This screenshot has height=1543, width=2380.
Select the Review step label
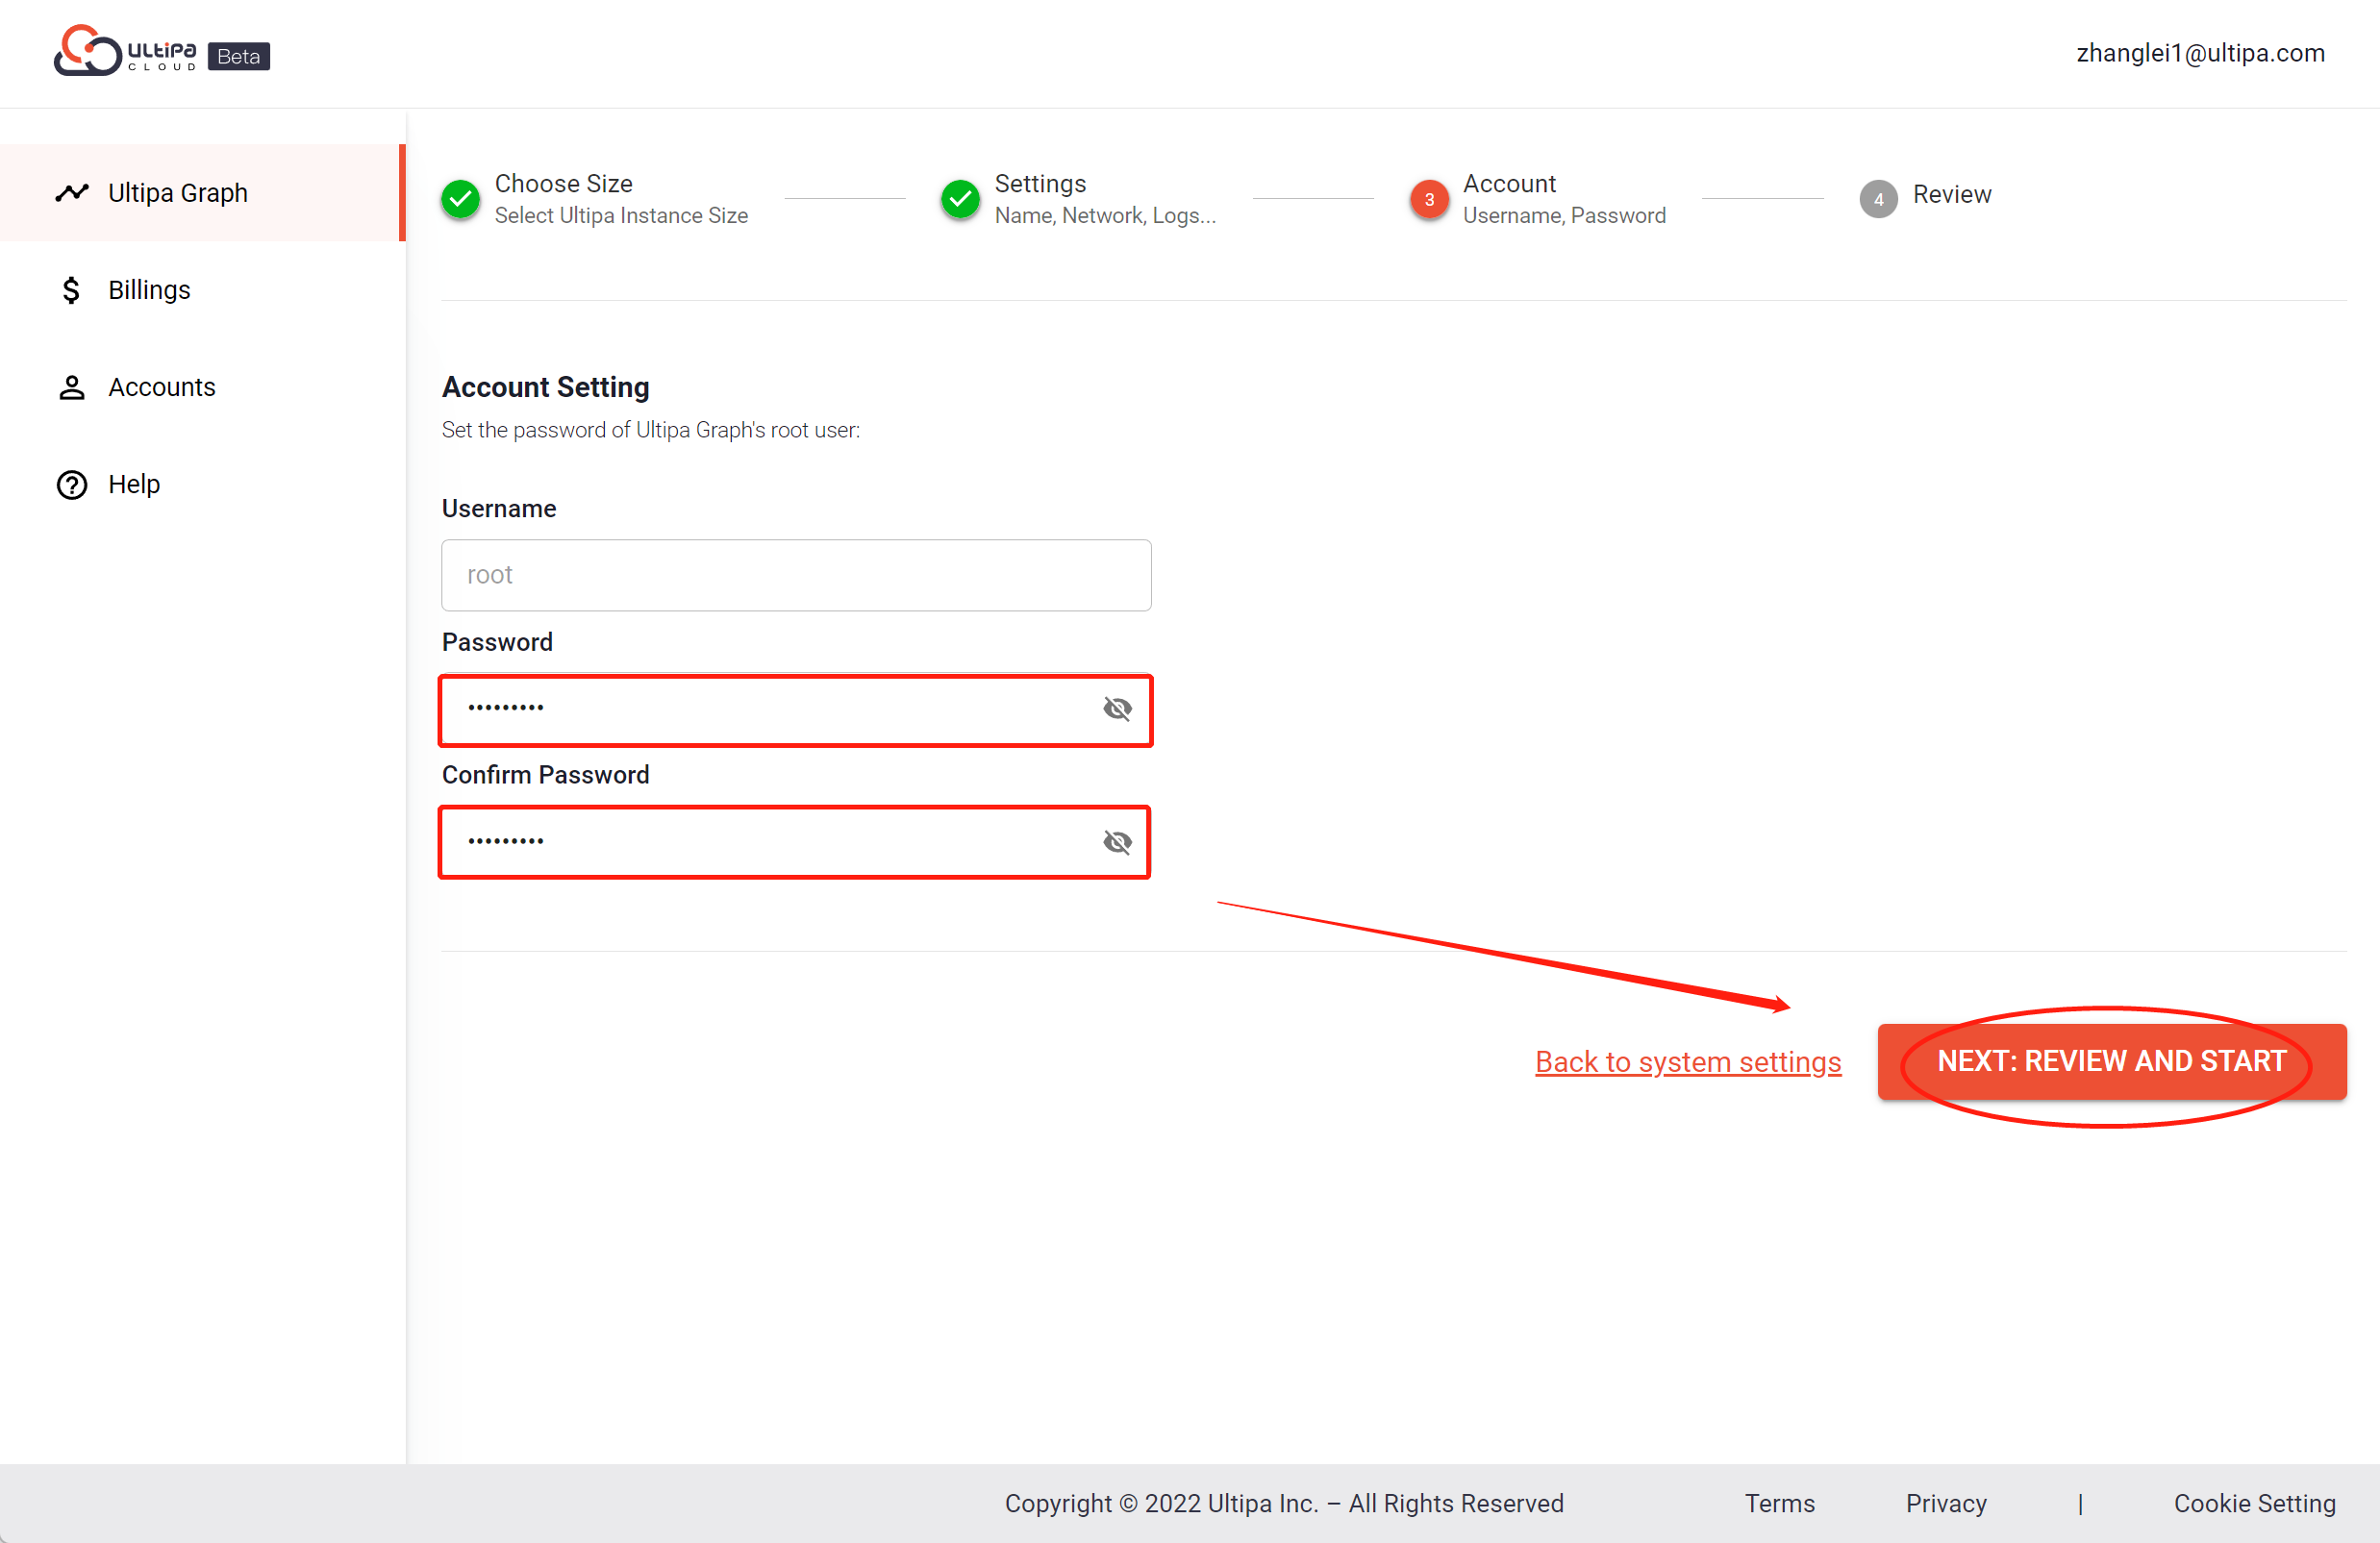click(1951, 194)
